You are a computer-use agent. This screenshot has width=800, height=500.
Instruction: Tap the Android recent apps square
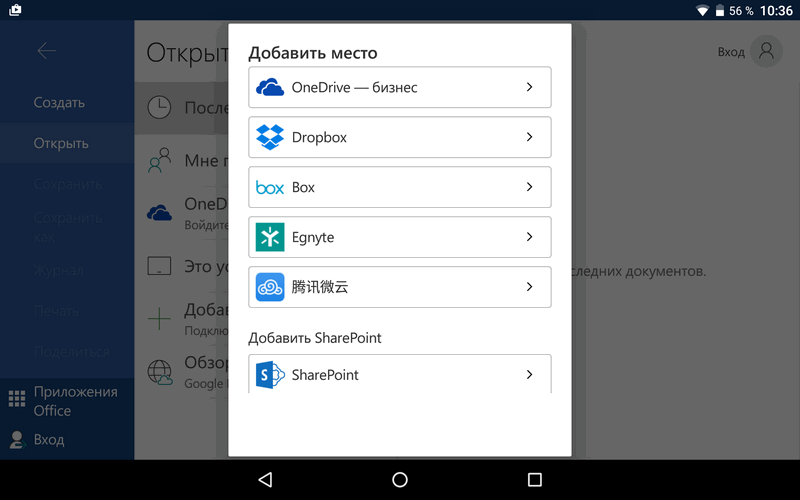coord(535,480)
